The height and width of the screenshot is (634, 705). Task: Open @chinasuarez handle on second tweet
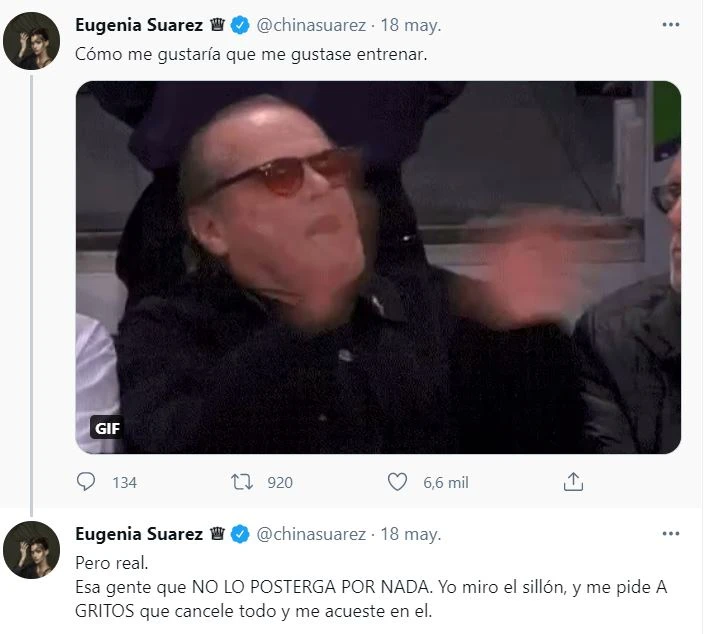311,534
